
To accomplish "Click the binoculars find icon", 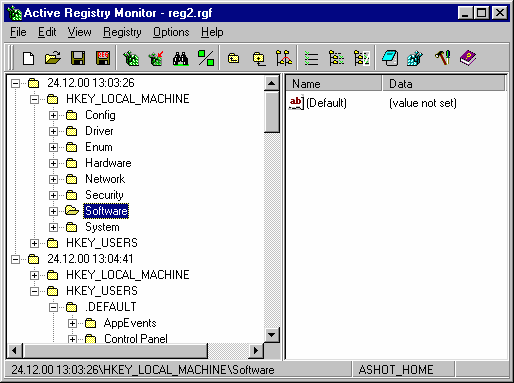I will click(181, 58).
